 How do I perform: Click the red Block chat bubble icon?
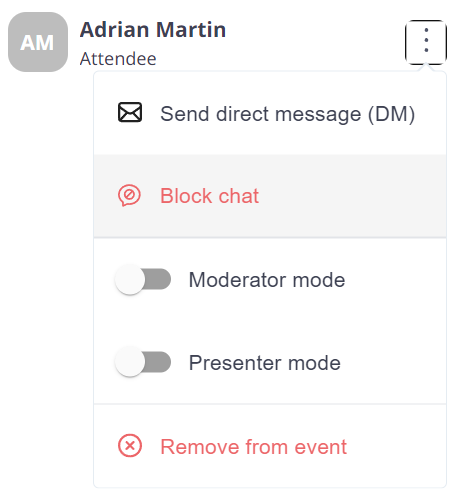click(x=129, y=195)
